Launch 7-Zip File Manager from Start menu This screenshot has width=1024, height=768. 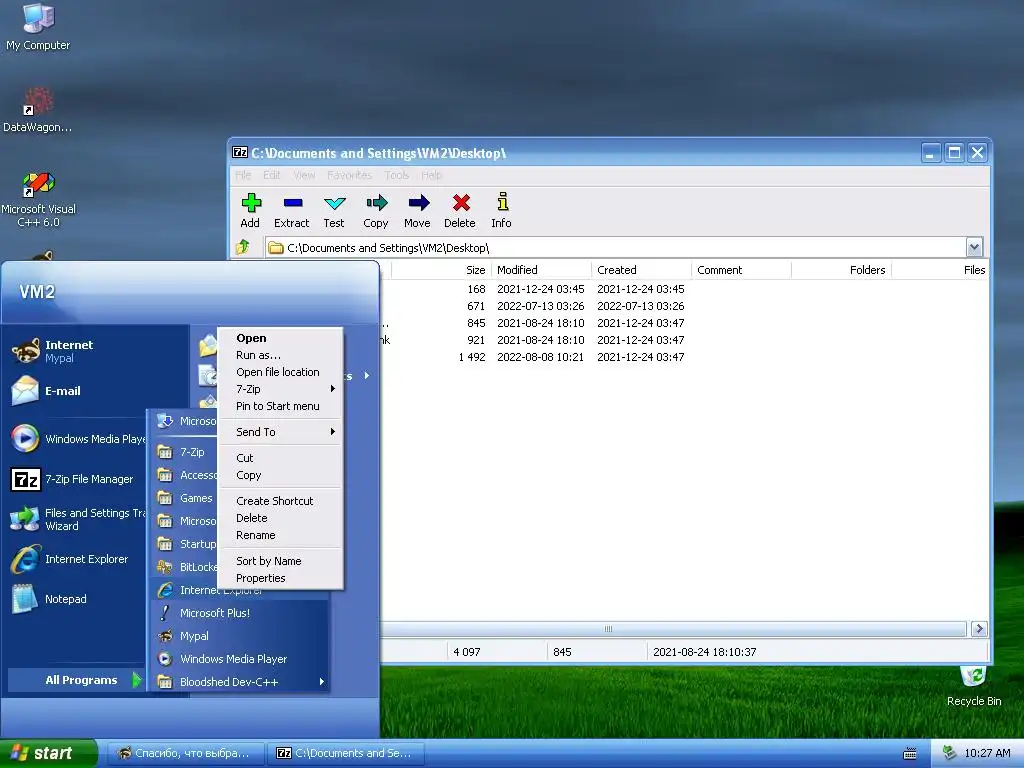tap(75, 479)
